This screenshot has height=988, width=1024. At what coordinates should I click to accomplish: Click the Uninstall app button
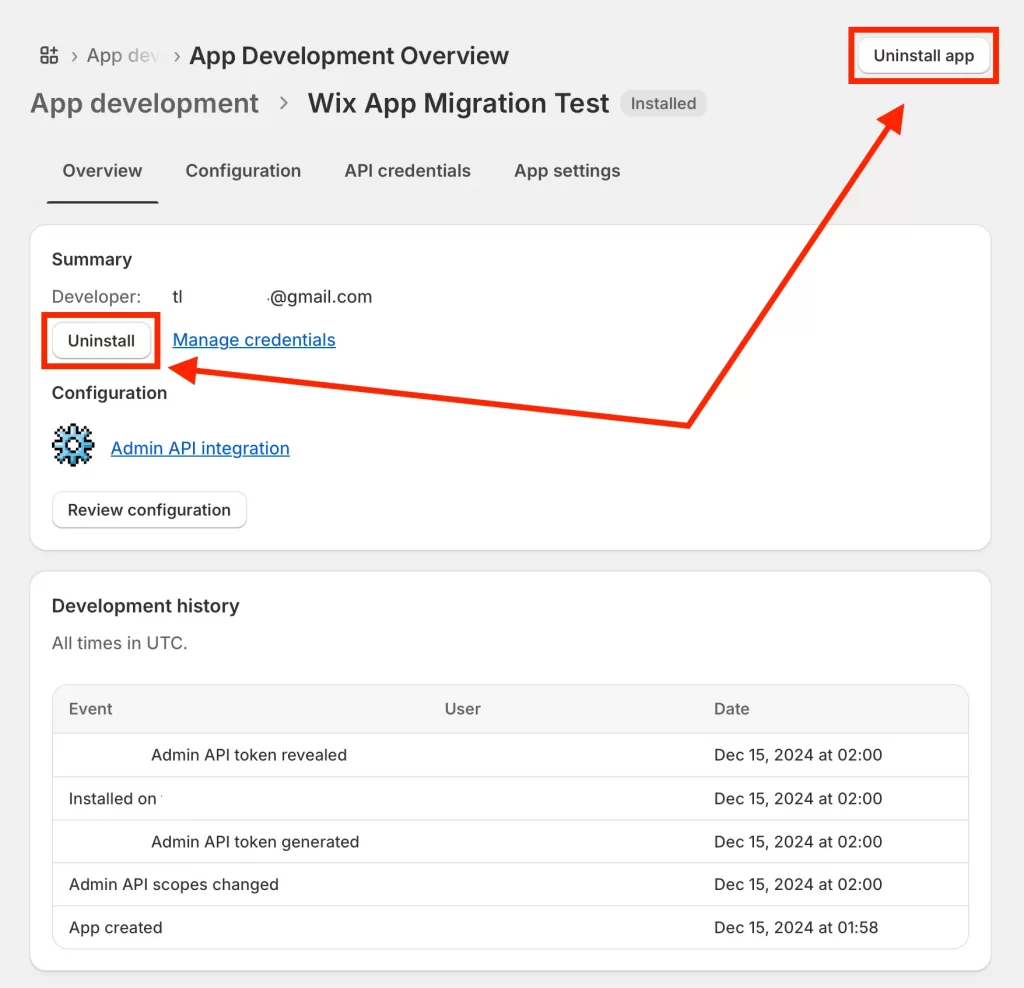tap(922, 56)
